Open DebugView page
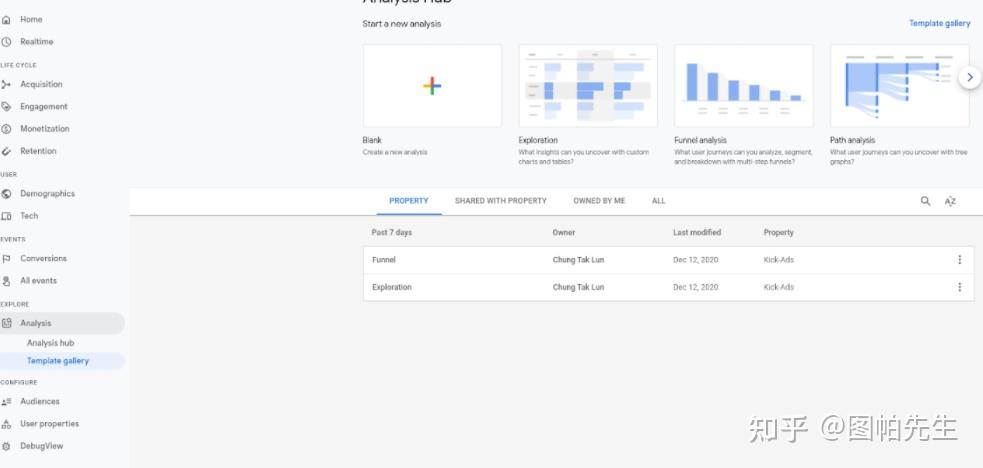 41,446
